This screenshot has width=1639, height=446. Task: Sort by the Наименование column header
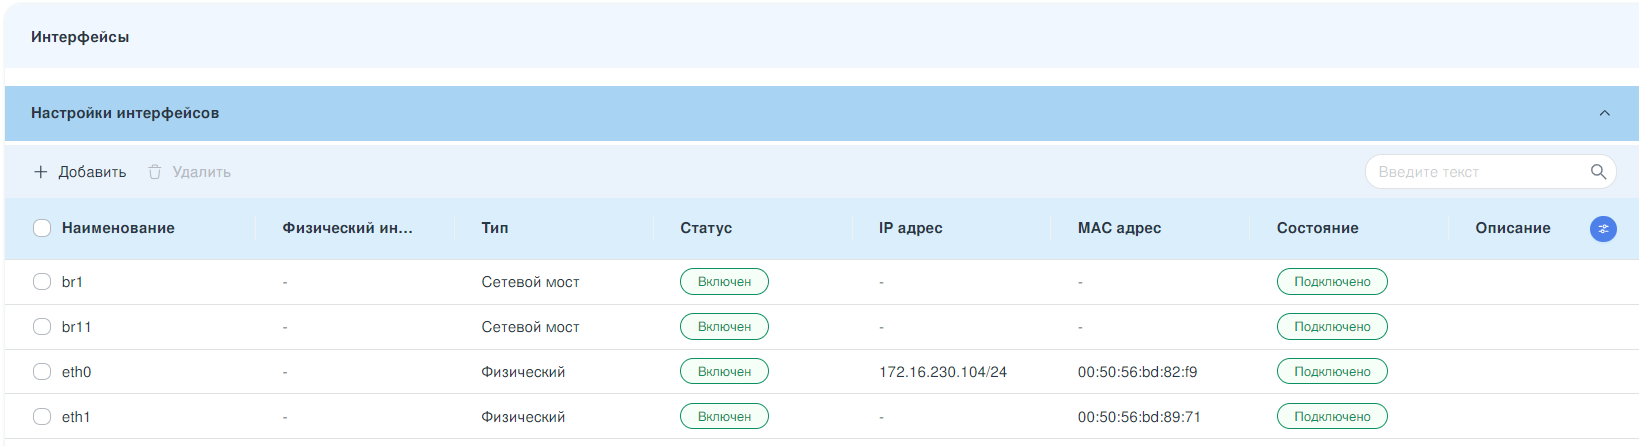pyautogui.click(x=118, y=228)
